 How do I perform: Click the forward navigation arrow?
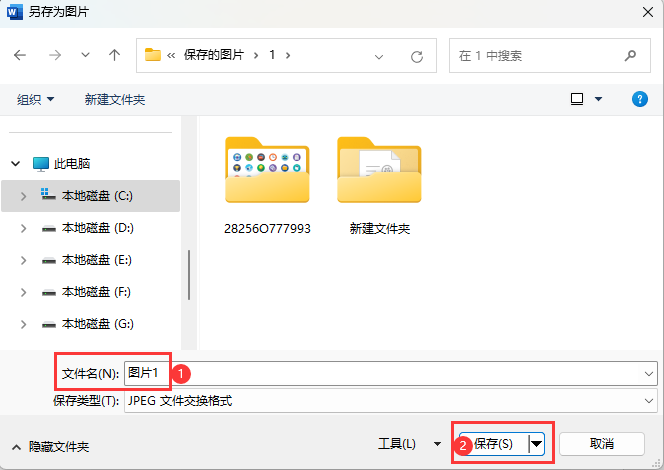[x=55, y=55]
